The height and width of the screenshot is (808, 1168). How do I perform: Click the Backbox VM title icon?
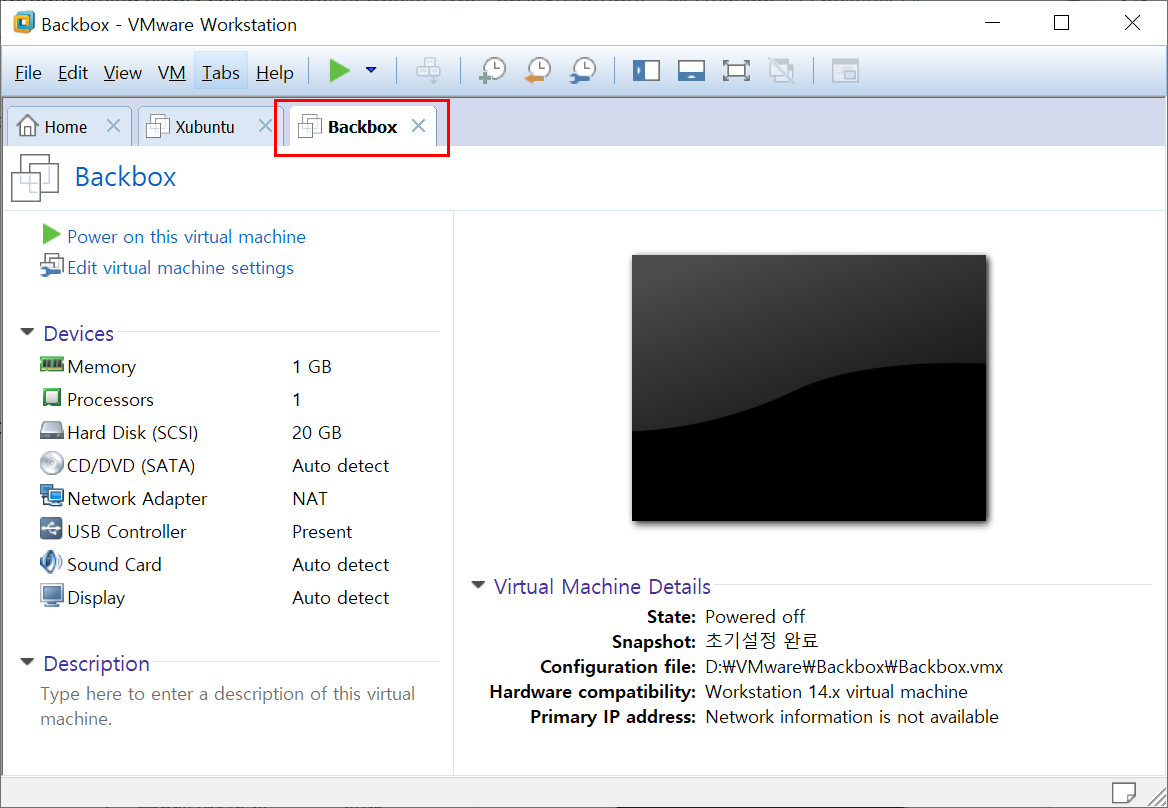[x=35, y=178]
